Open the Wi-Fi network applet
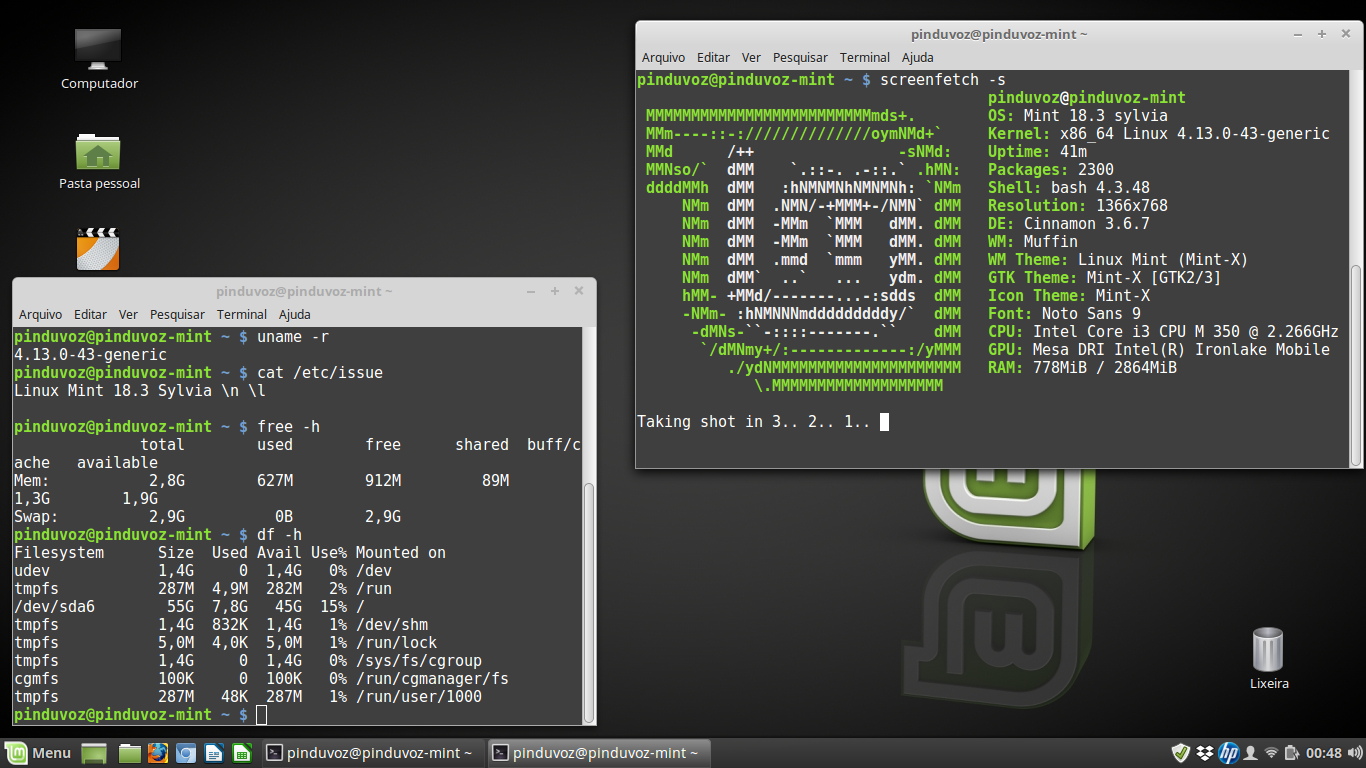 tap(1271, 752)
